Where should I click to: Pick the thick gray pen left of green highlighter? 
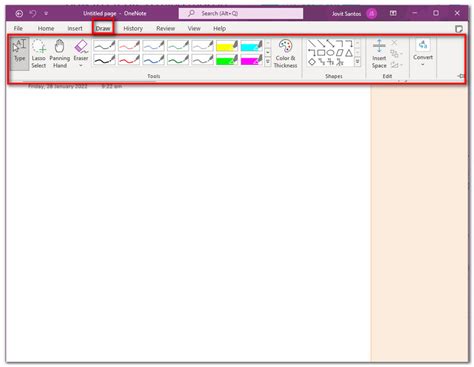(x=203, y=60)
